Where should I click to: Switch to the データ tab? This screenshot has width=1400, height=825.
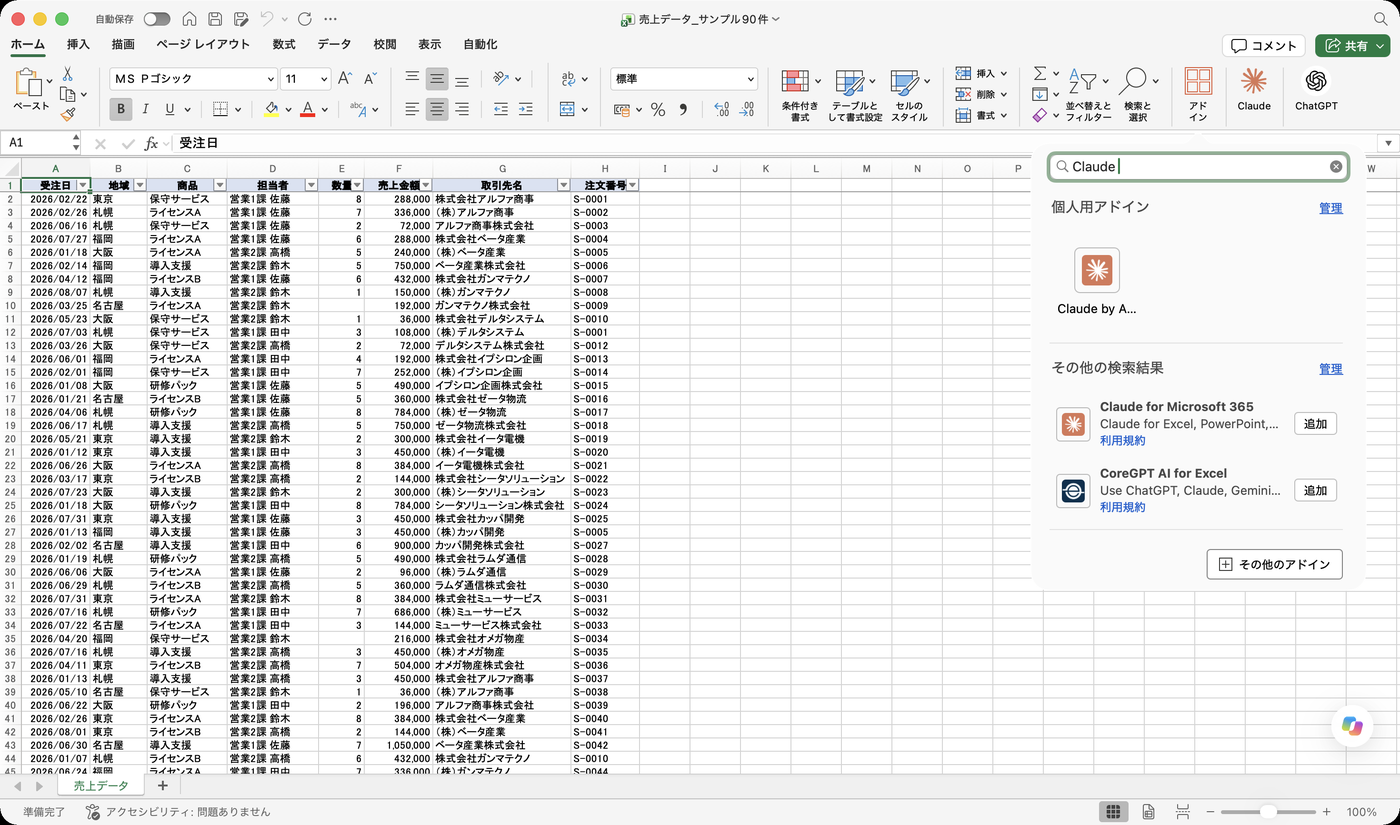334,44
